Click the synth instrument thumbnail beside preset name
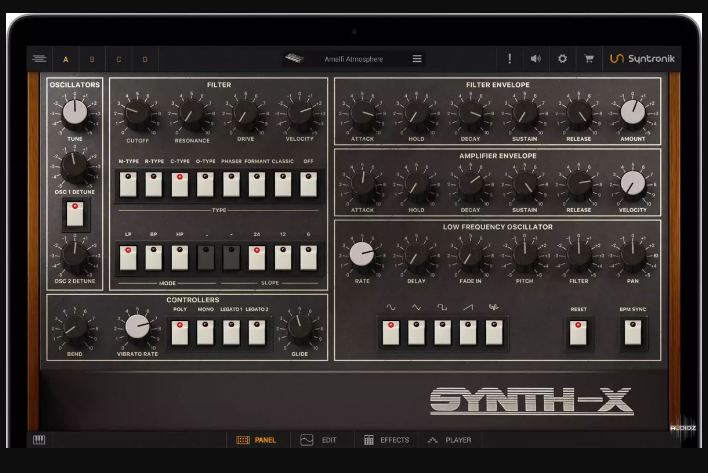 294,58
